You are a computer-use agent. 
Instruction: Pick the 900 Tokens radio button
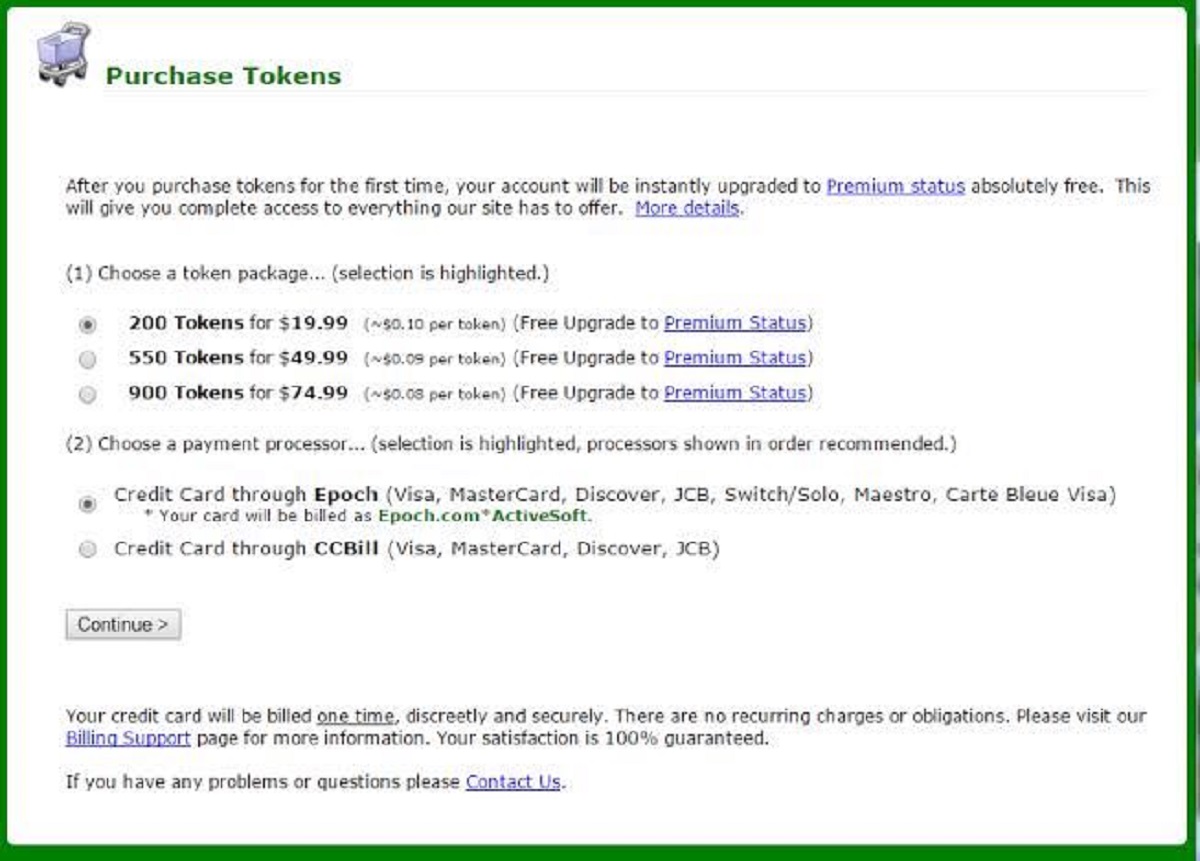pos(88,395)
